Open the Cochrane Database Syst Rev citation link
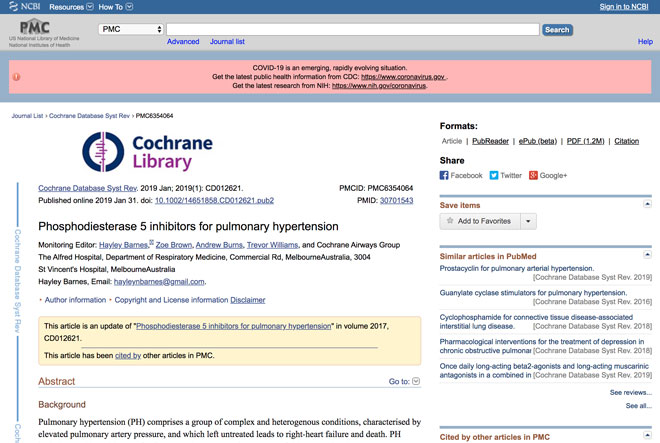 click(88, 188)
